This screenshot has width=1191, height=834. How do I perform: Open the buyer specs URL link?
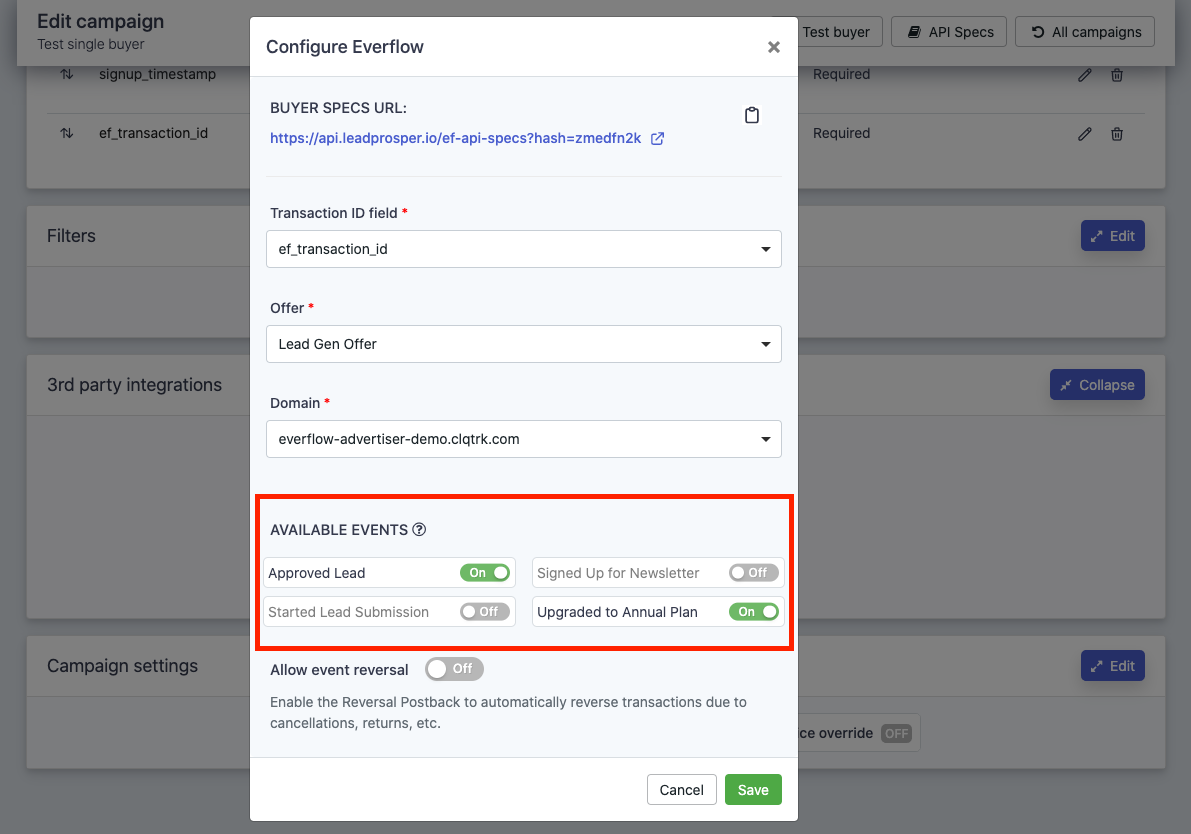tap(455, 139)
